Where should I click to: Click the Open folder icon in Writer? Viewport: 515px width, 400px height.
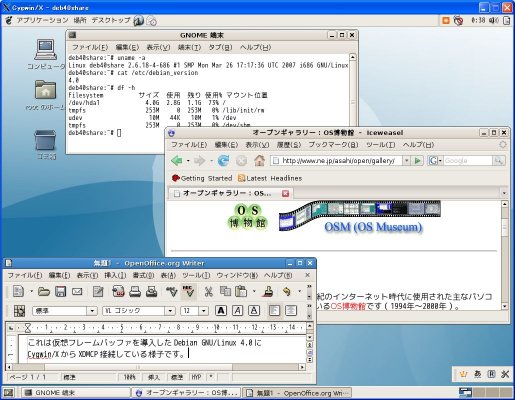coord(44,292)
